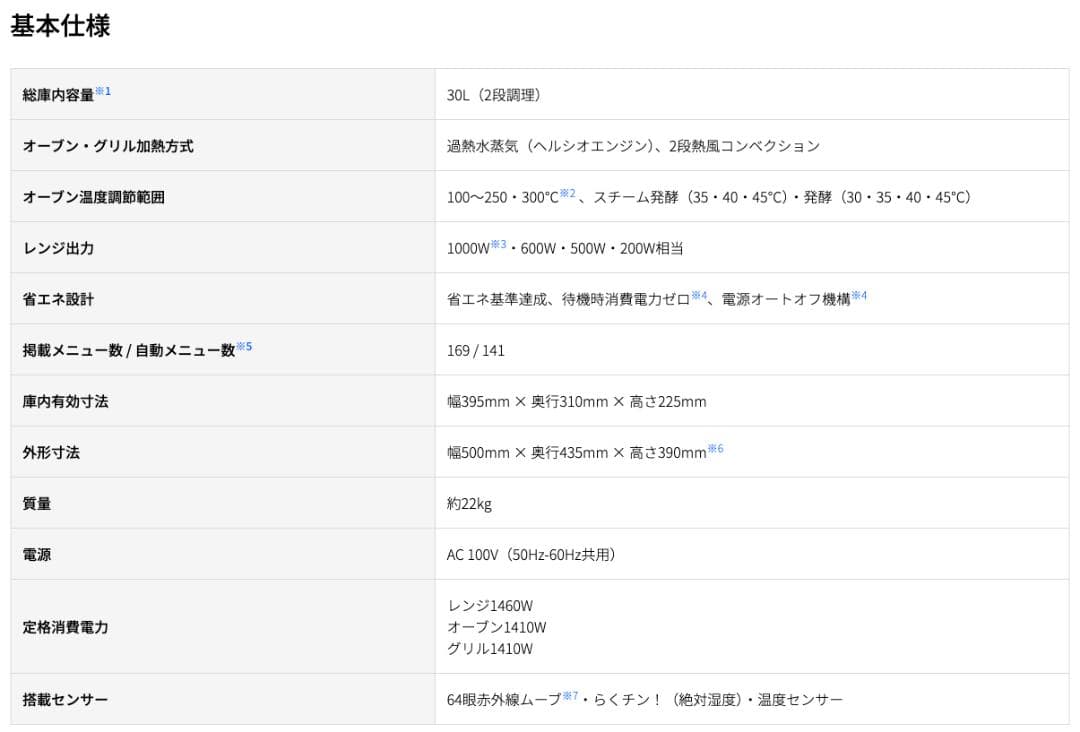Image resolution: width=1080 pixels, height=732 pixels.
Task: Select the 169 / 141 menu count value
Action: [x=476, y=351]
